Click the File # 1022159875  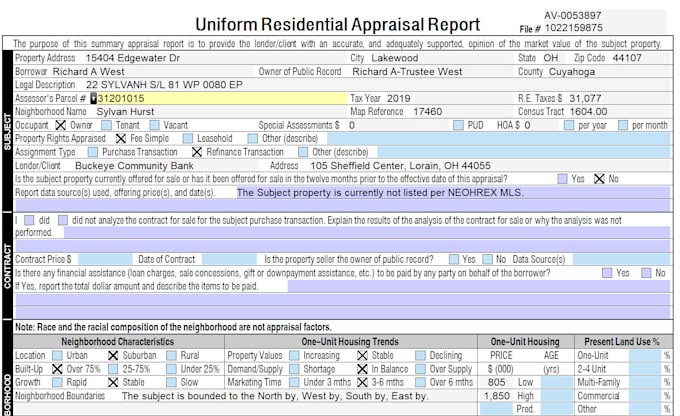tap(573, 28)
